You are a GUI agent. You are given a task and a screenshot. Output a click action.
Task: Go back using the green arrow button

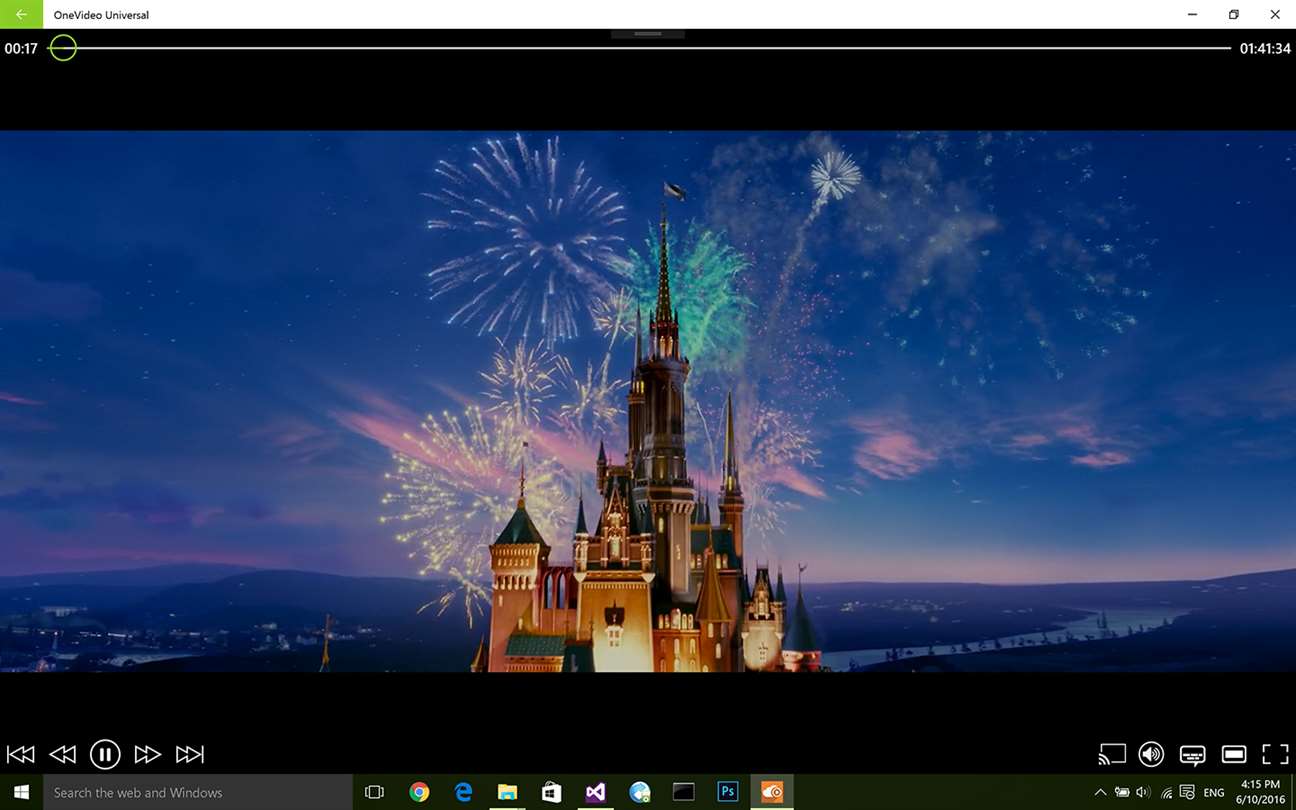[x=21, y=14]
